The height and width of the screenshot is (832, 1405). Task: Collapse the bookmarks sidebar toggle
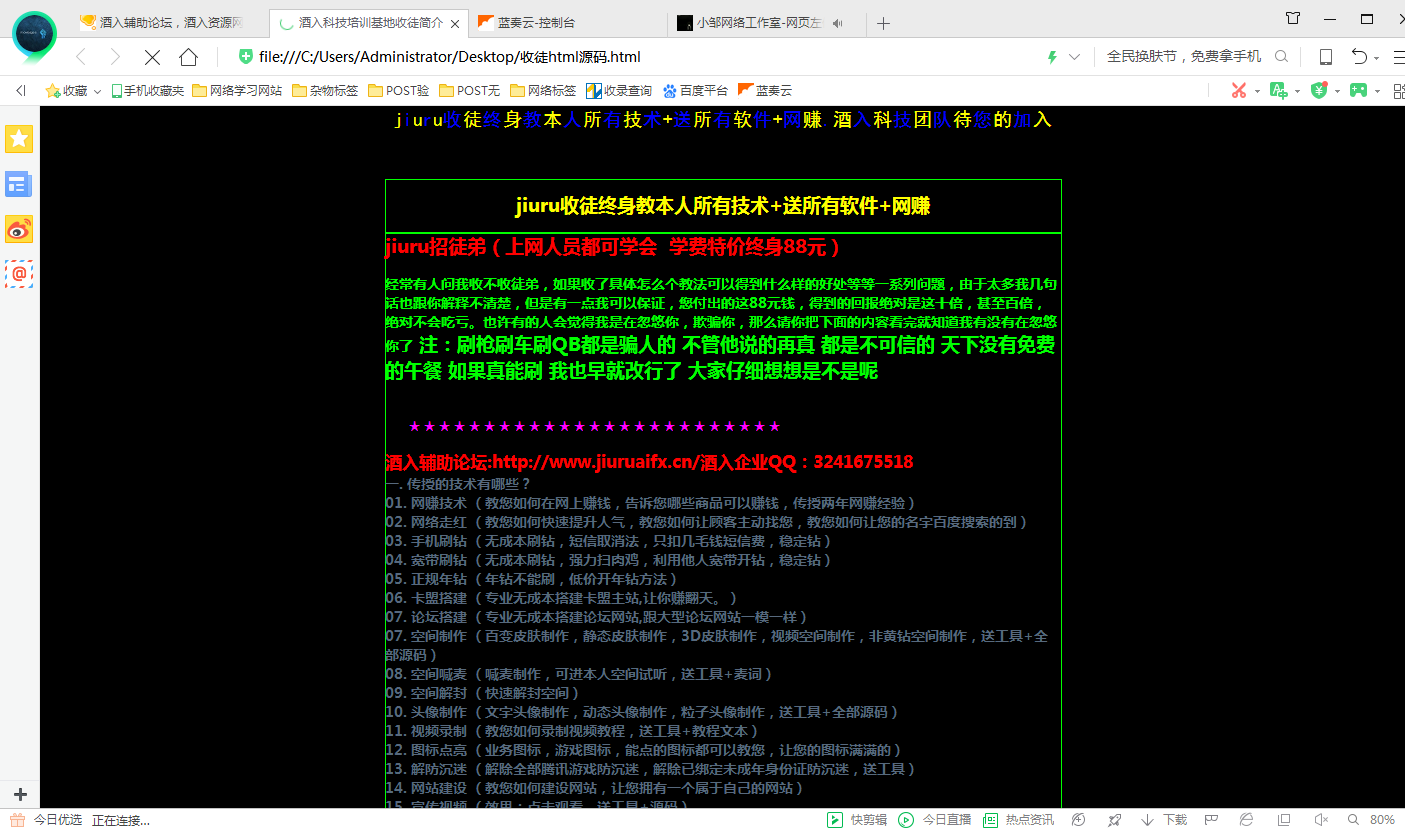pos(20,91)
